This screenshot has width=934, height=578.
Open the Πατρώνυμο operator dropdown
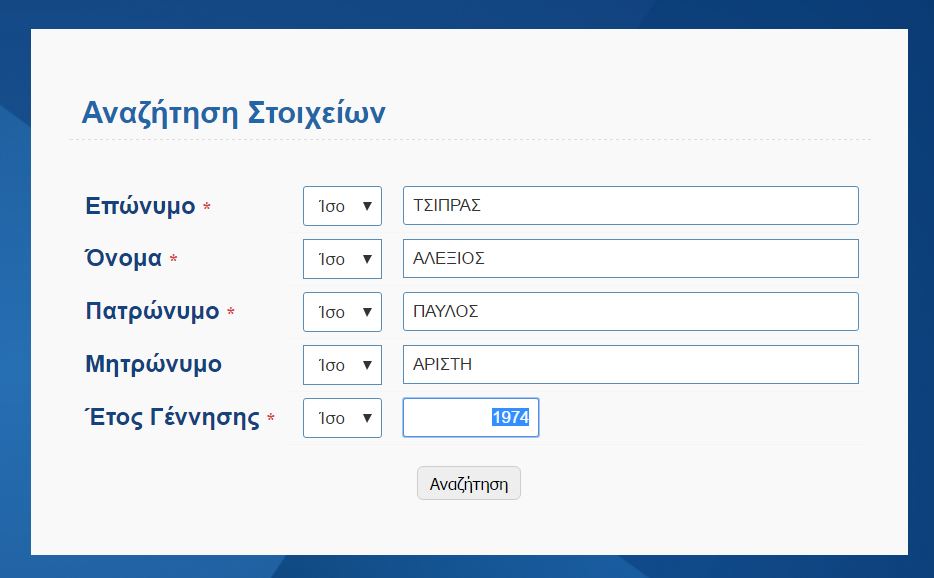342,312
